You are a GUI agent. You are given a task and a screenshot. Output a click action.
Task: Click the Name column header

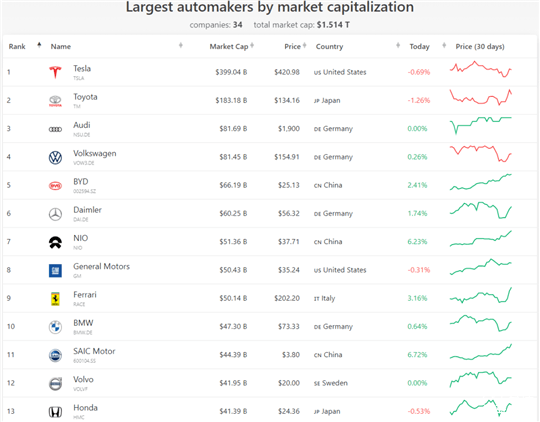61,47
